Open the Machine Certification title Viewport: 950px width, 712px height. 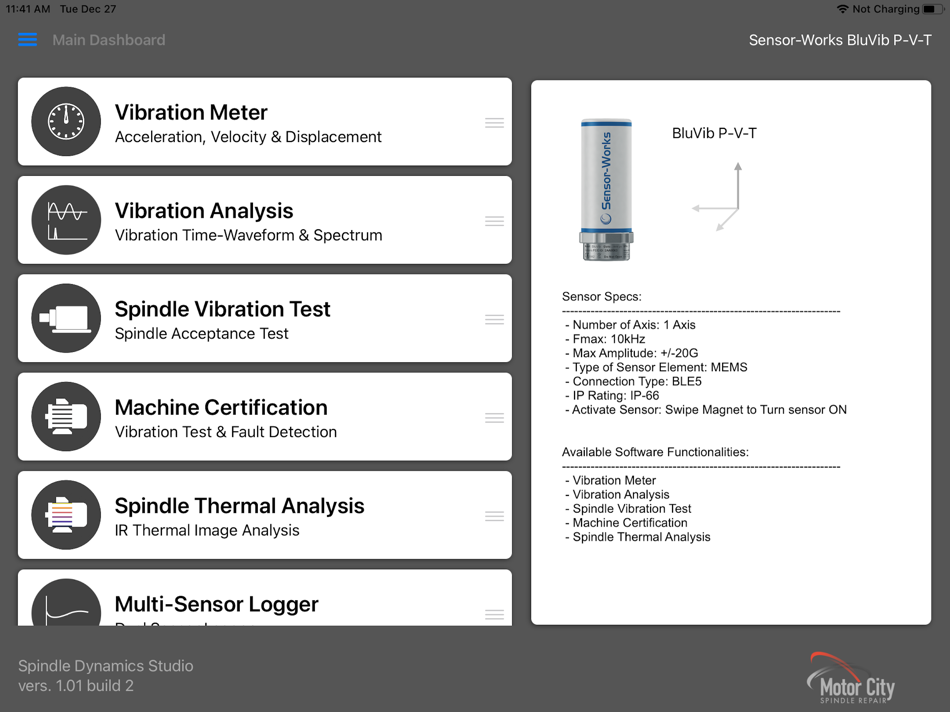coord(221,407)
